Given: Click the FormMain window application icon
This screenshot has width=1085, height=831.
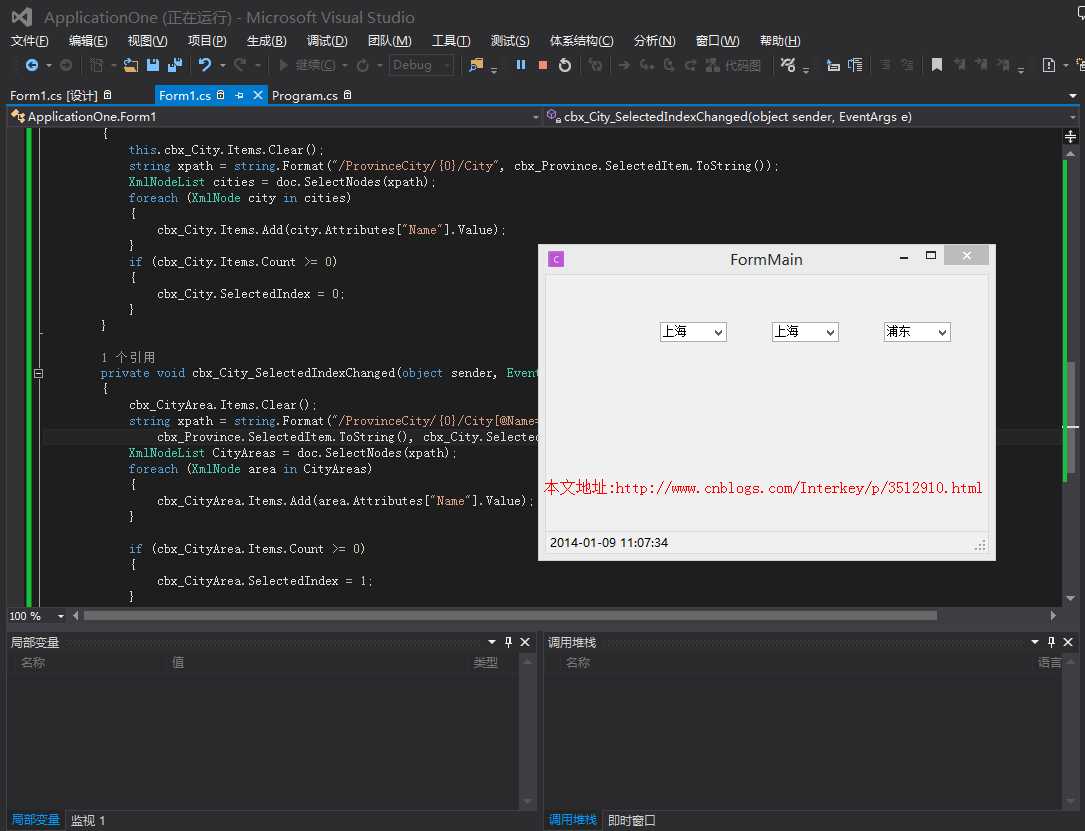Looking at the screenshot, I should click(x=556, y=259).
